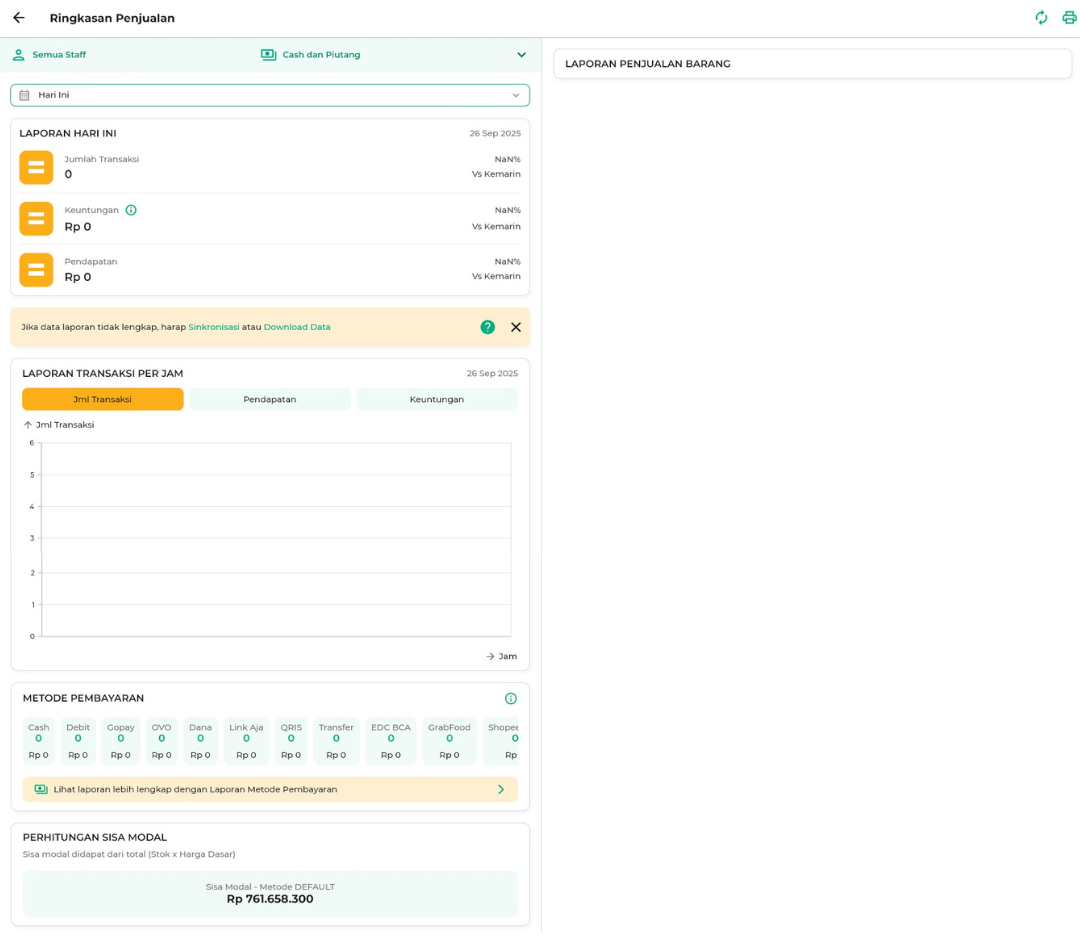1080x935 pixels.
Task: Dismiss the sync notice banner
Action: pyautogui.click(x=516, y=327)
